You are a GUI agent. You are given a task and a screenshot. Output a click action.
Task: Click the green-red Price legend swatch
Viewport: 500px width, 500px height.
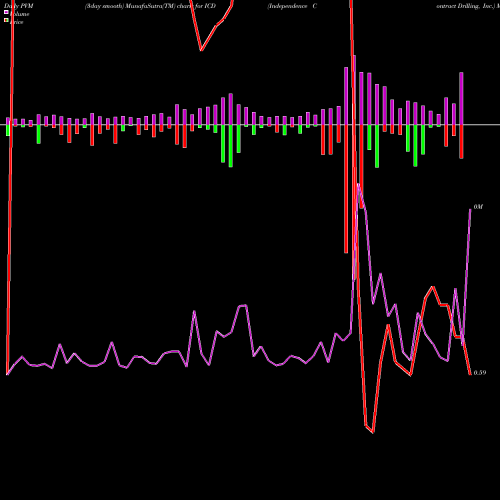pyautogui.click(x=6, y=20)
